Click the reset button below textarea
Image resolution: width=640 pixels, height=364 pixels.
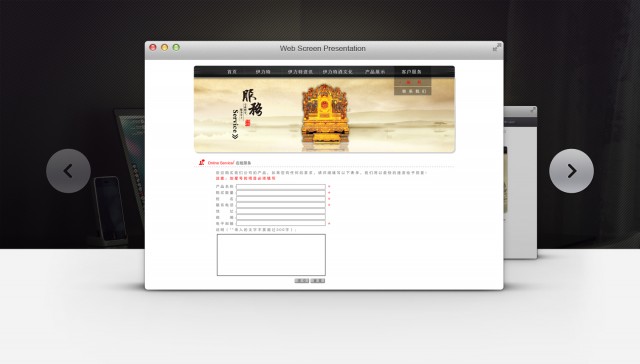coord(318,281)
